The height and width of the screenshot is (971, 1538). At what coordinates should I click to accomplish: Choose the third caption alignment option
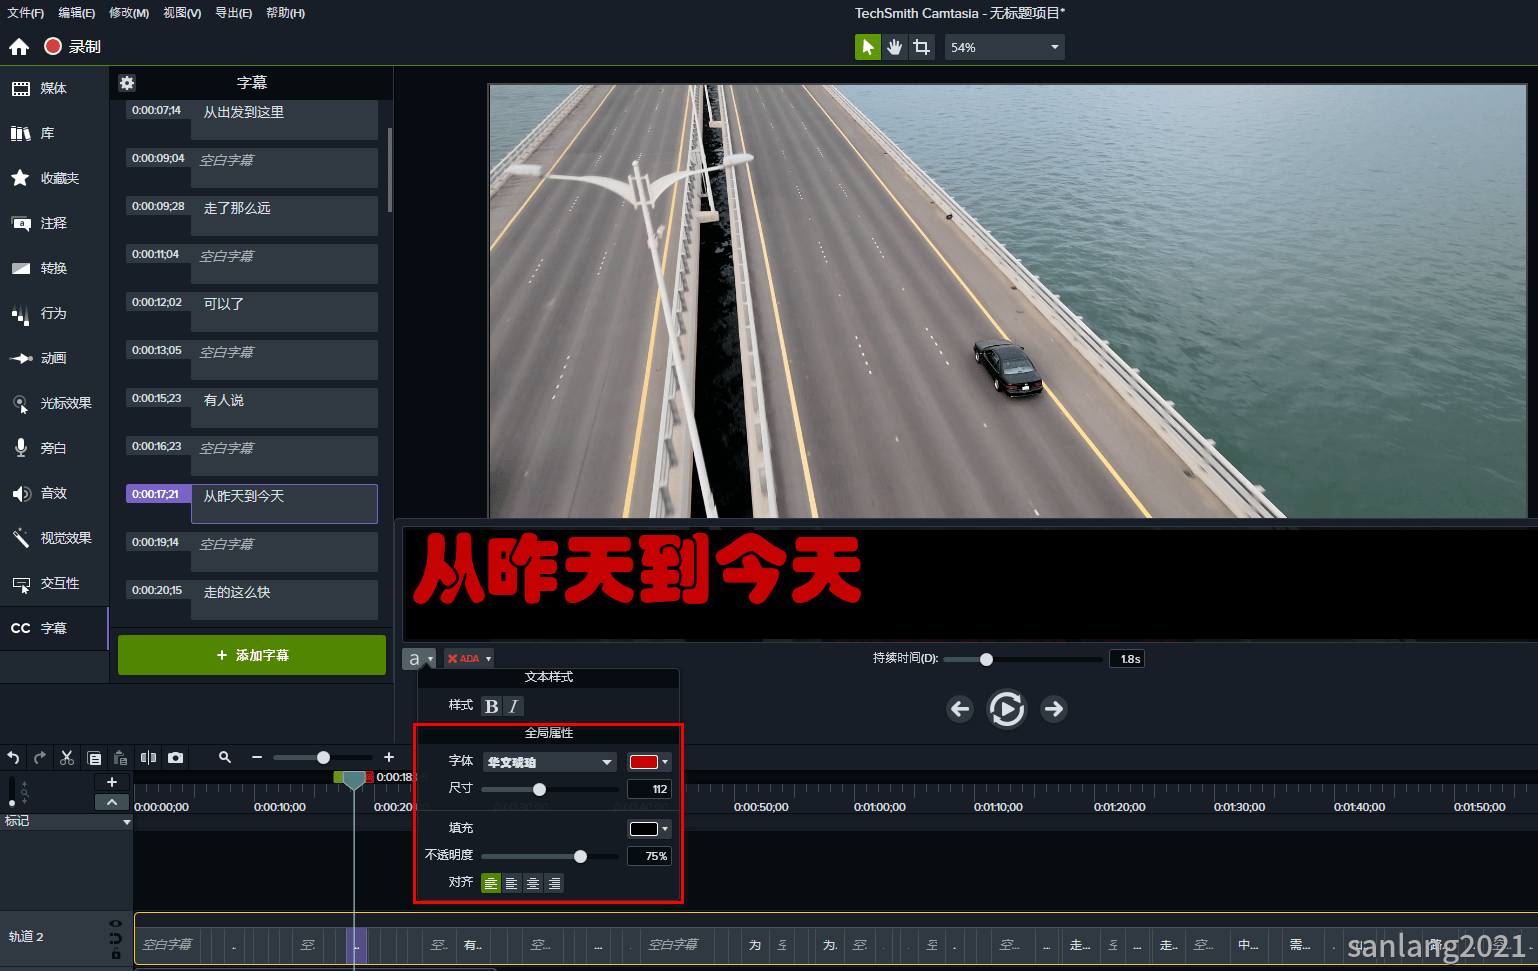click(x=533, y=884)
